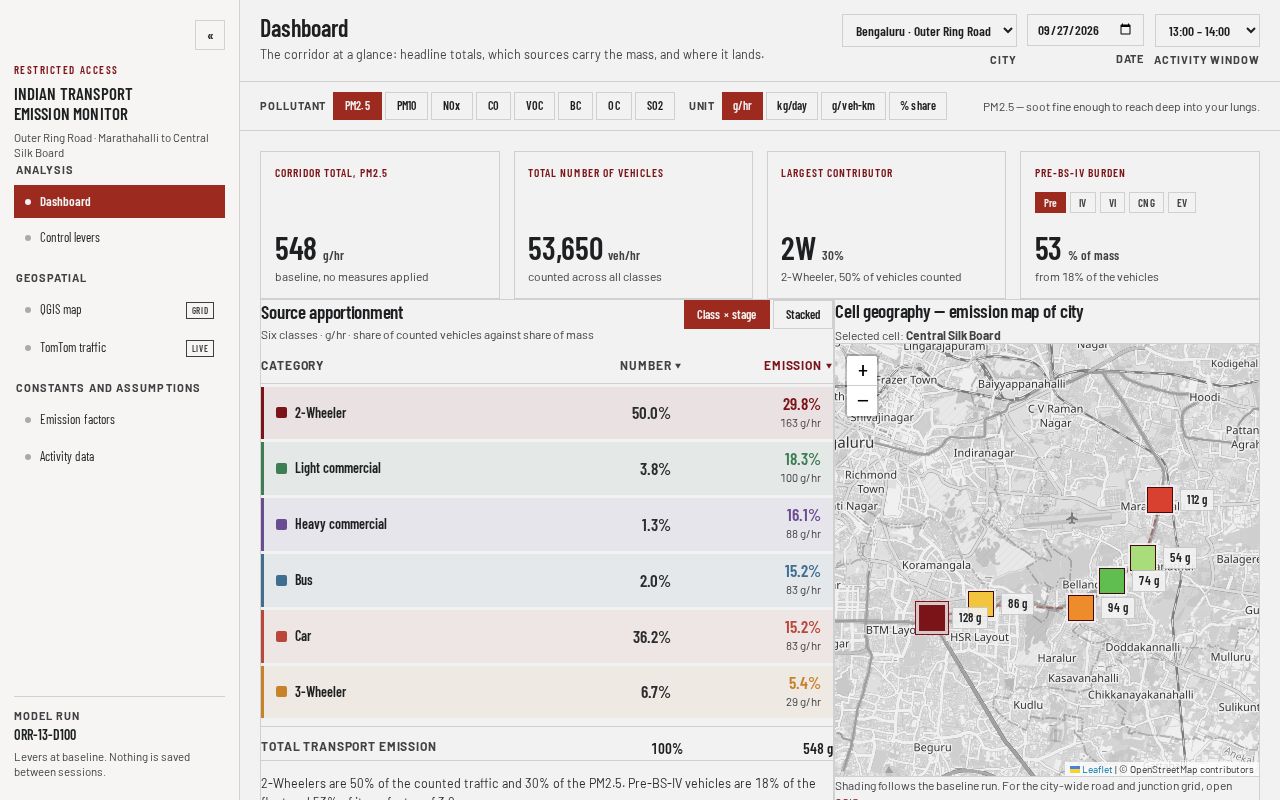Screen dimensions: 1280x800
Task: Set unit to kg/day
Action: click(792, 106)
